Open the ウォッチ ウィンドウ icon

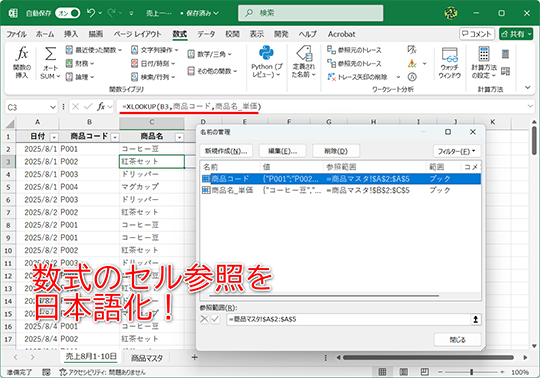coord(449,55)
